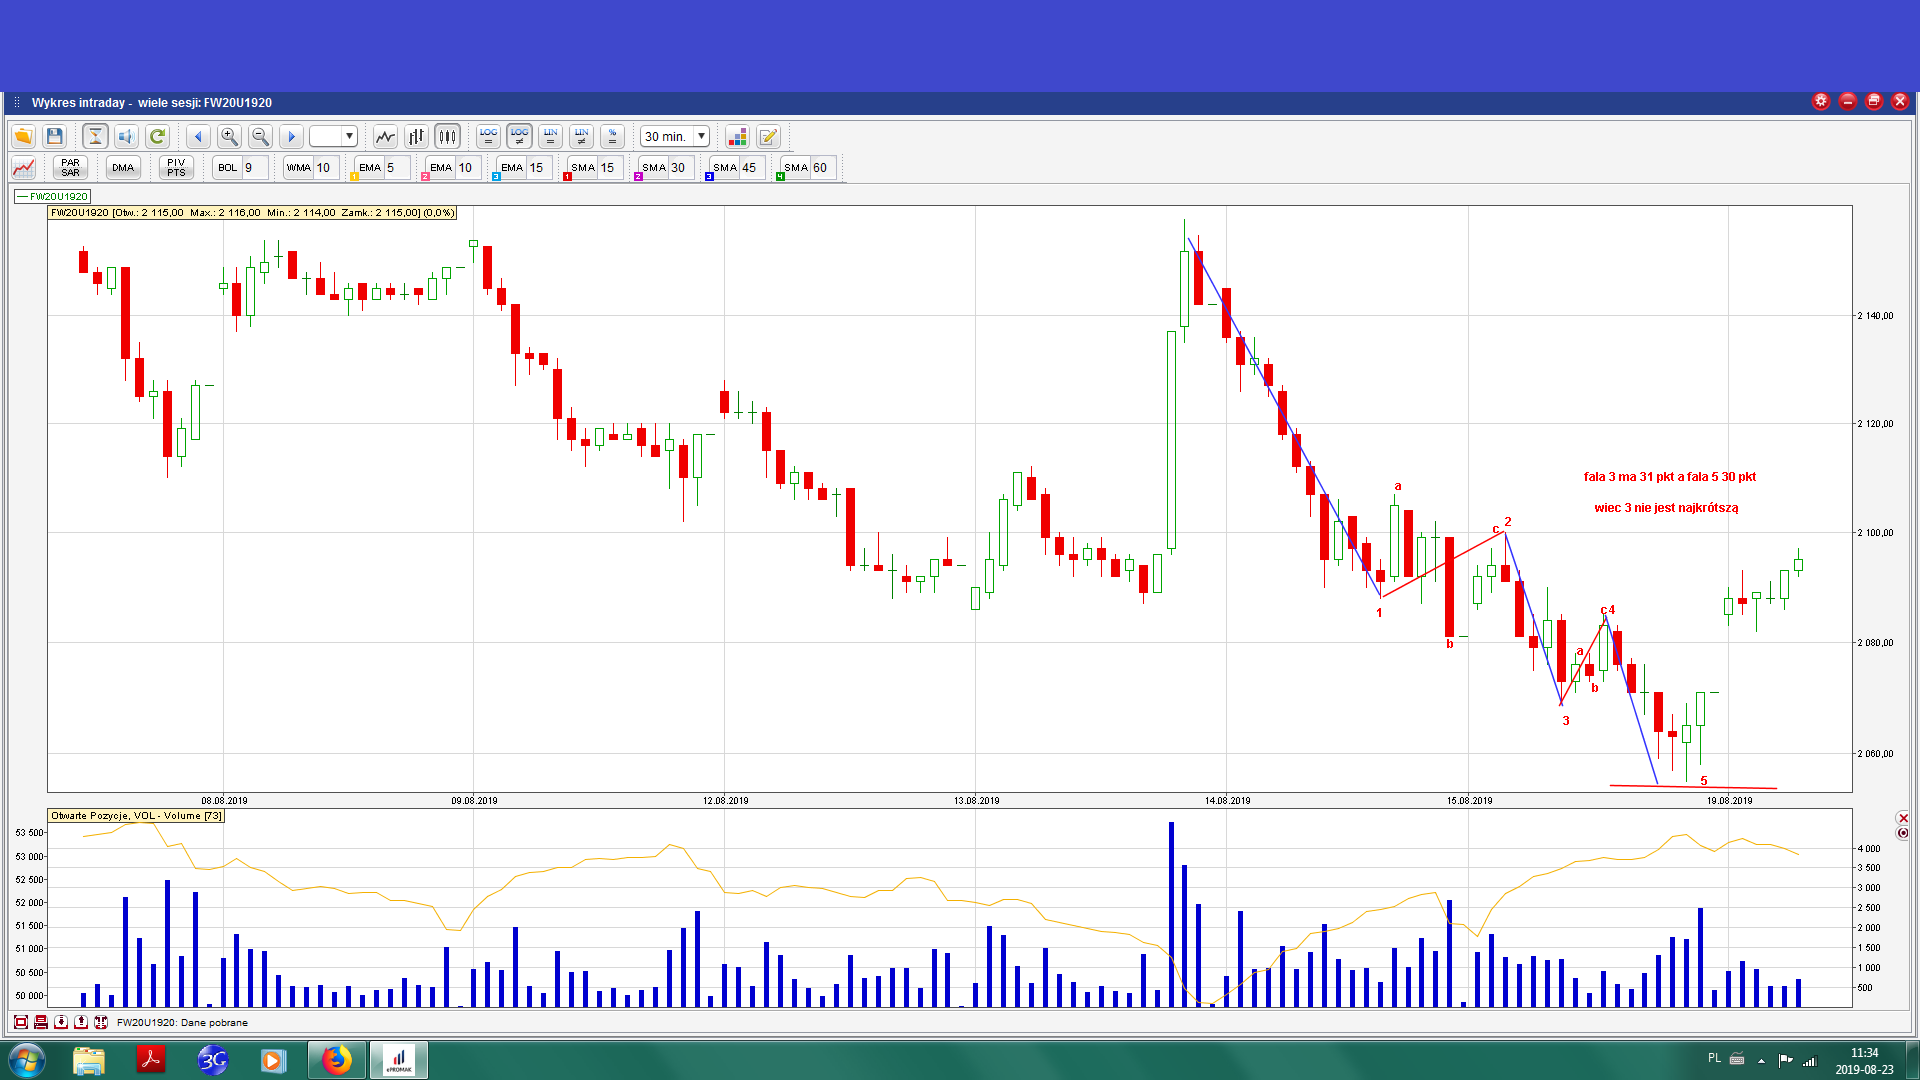
Task: Open the color palette settings icon
Action: pos(737,136)
